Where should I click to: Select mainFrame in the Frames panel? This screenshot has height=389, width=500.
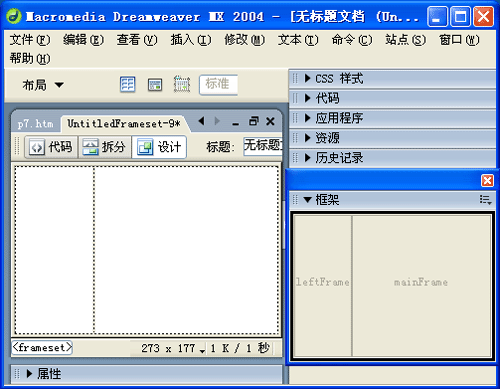point(421,286)
